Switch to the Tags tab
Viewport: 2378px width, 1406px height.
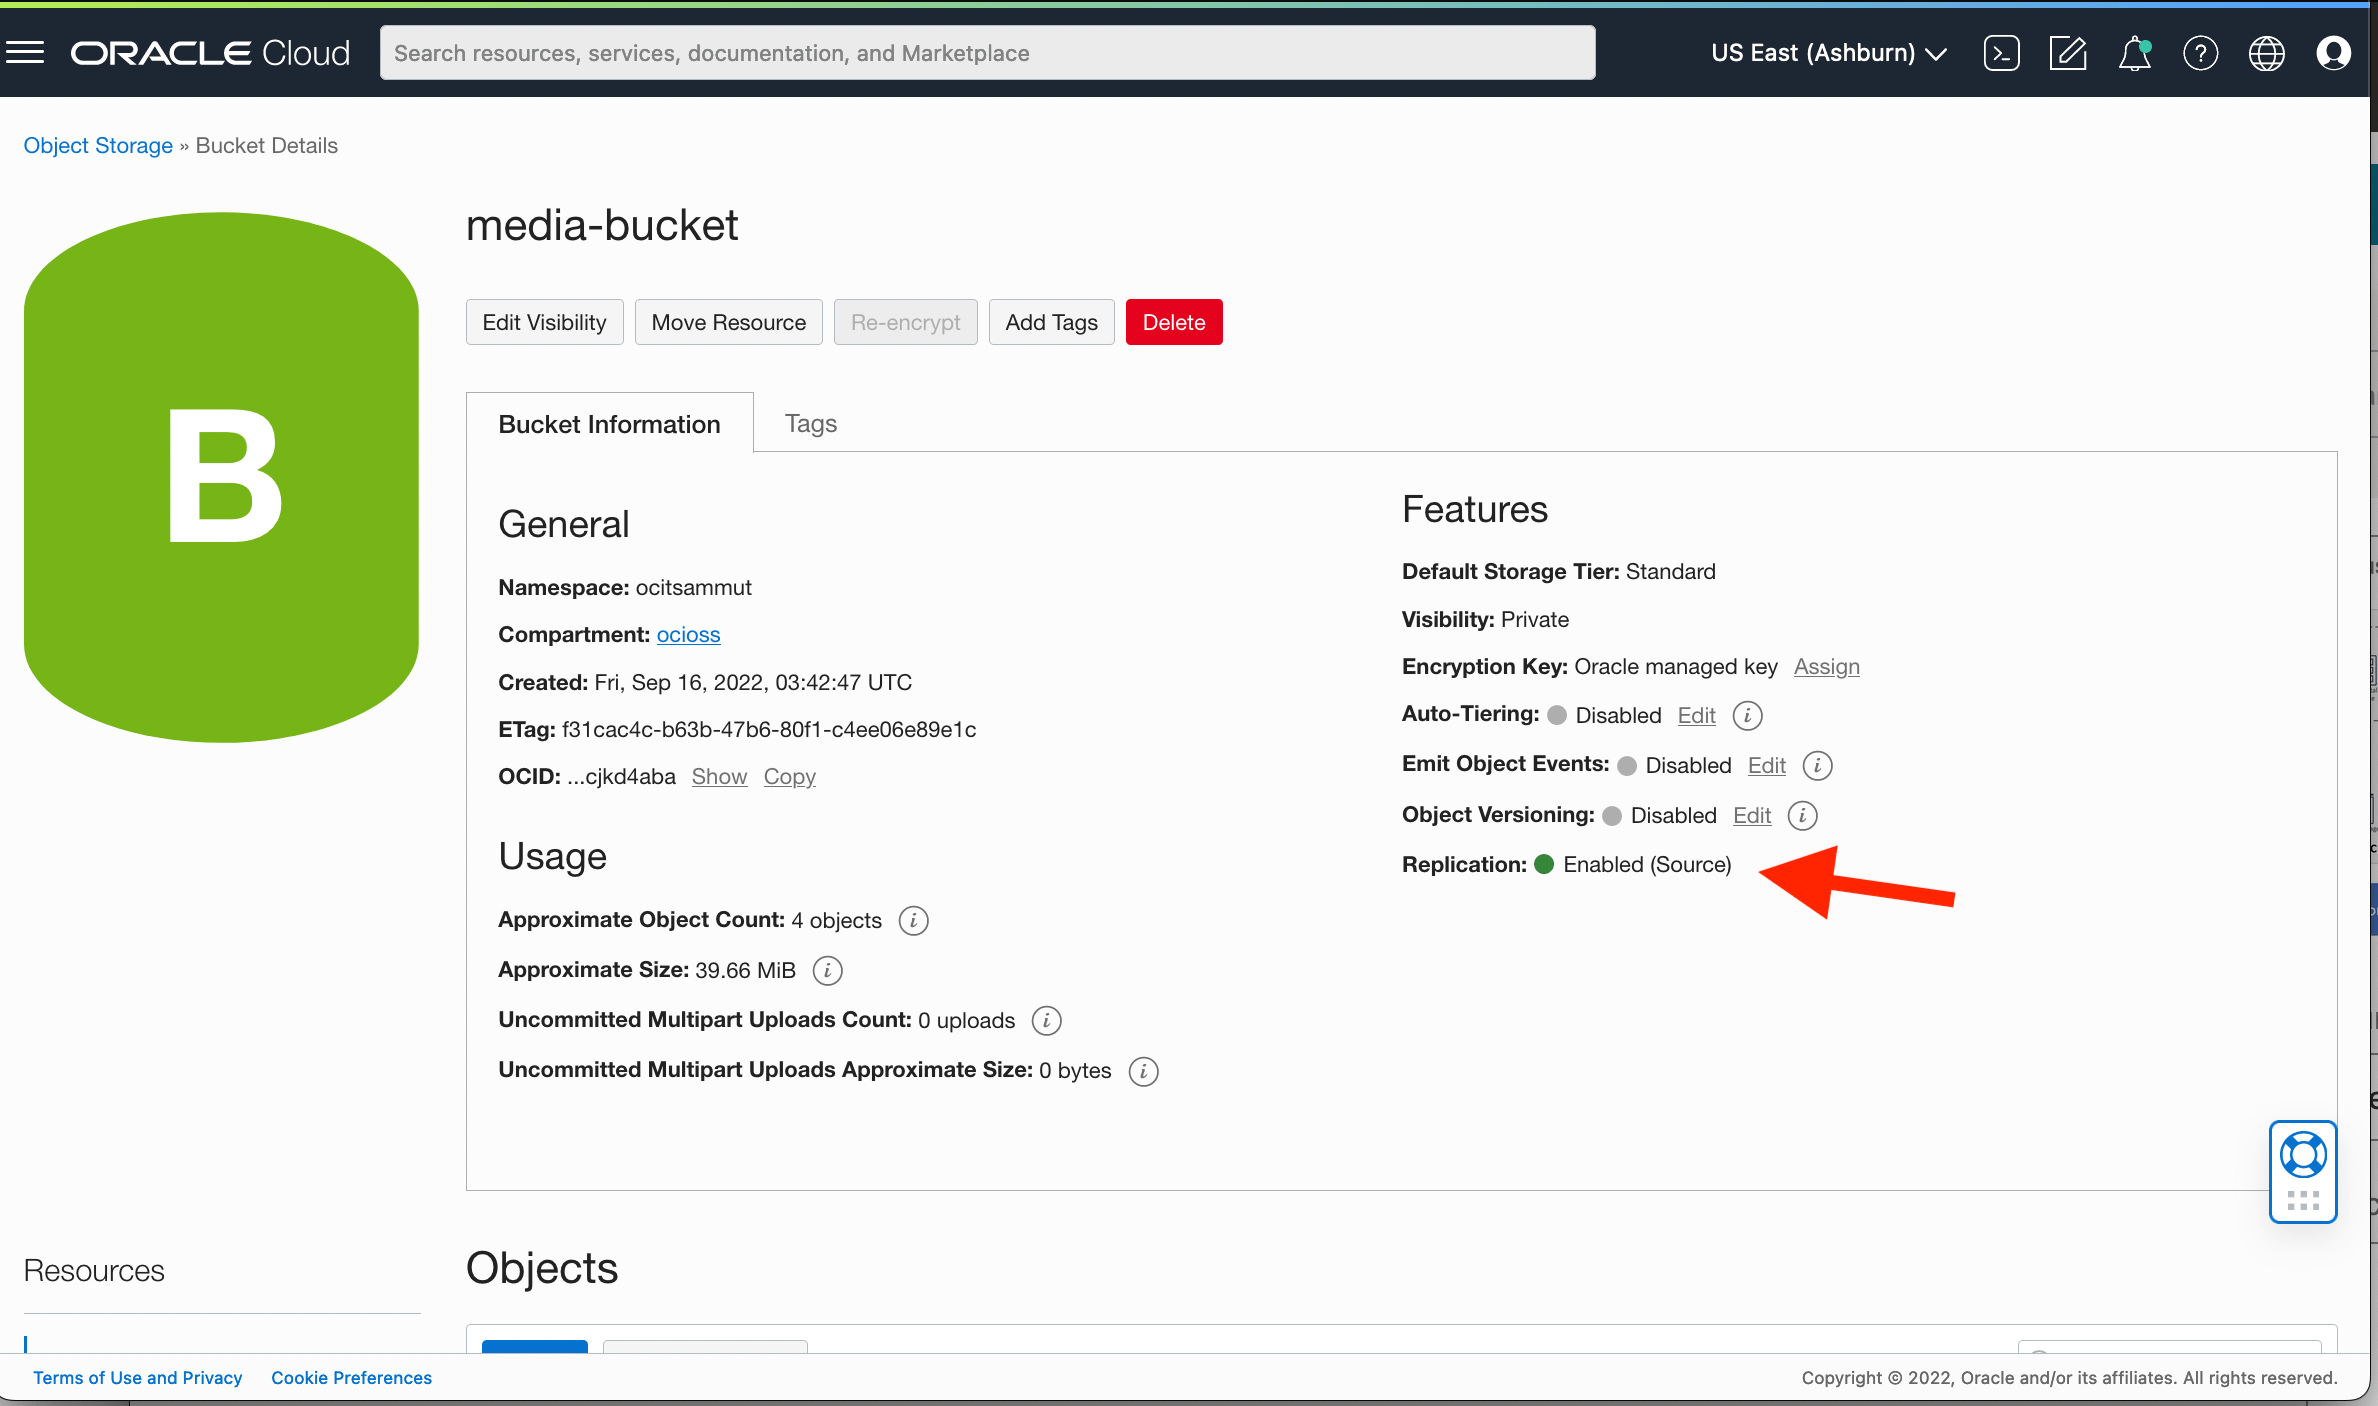point(810,423)
